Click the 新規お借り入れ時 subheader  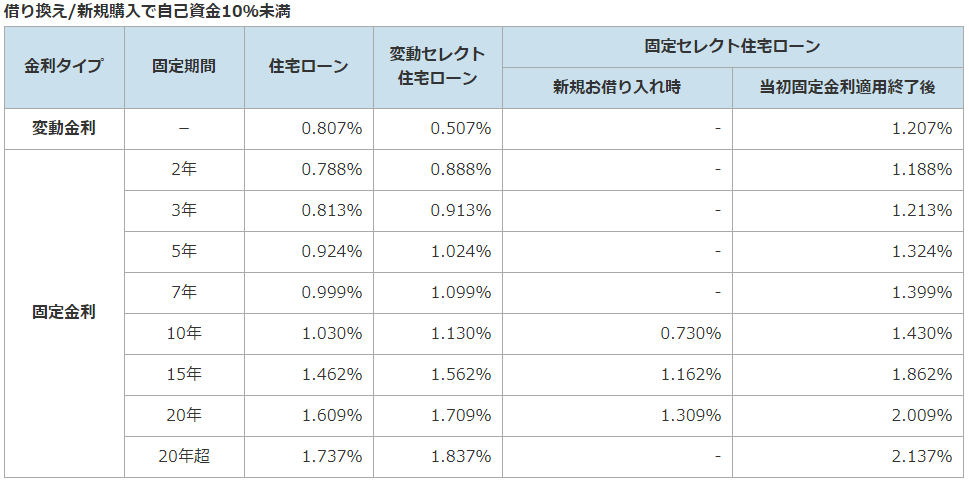pyautogui.click(x=617, y=88)
